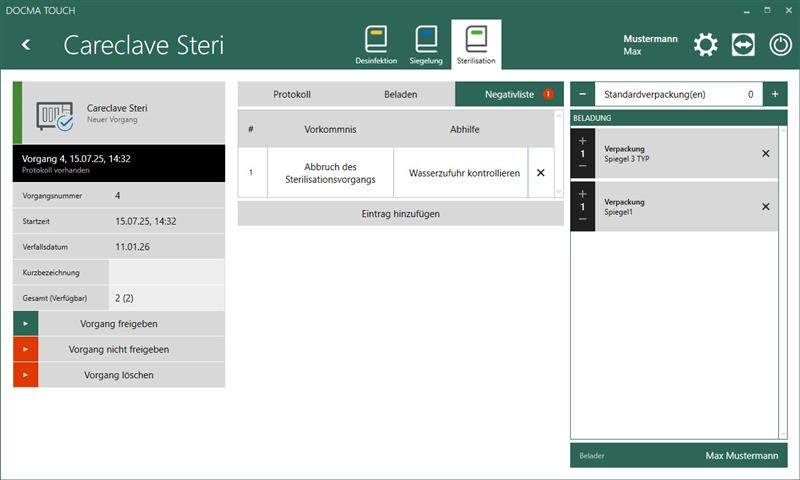Image resolution: width=800 pixels, height=480 pixels.
Task: Open the settings gear icon
Action: (706, 45)
